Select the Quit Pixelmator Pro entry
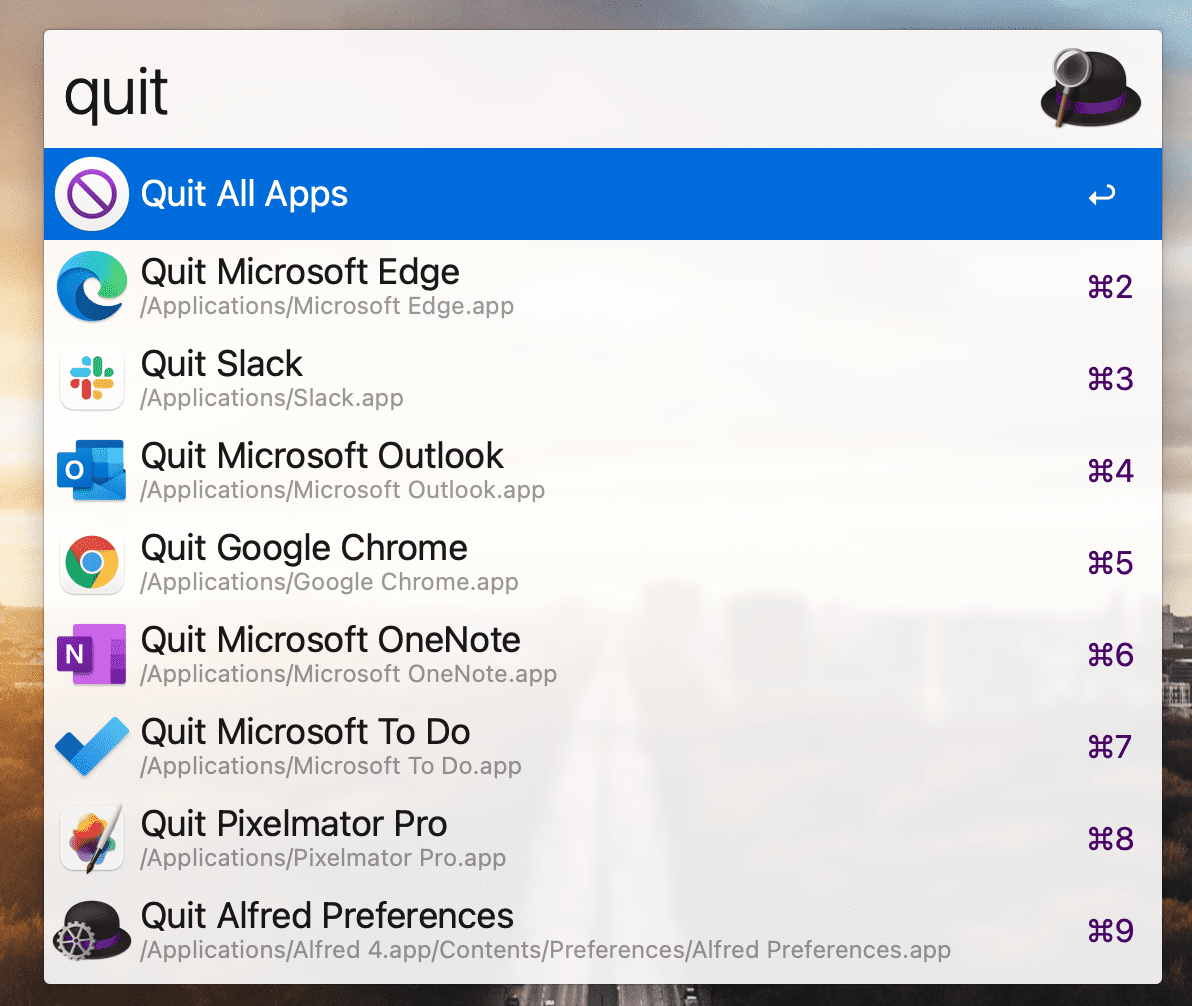 (603, 838)
